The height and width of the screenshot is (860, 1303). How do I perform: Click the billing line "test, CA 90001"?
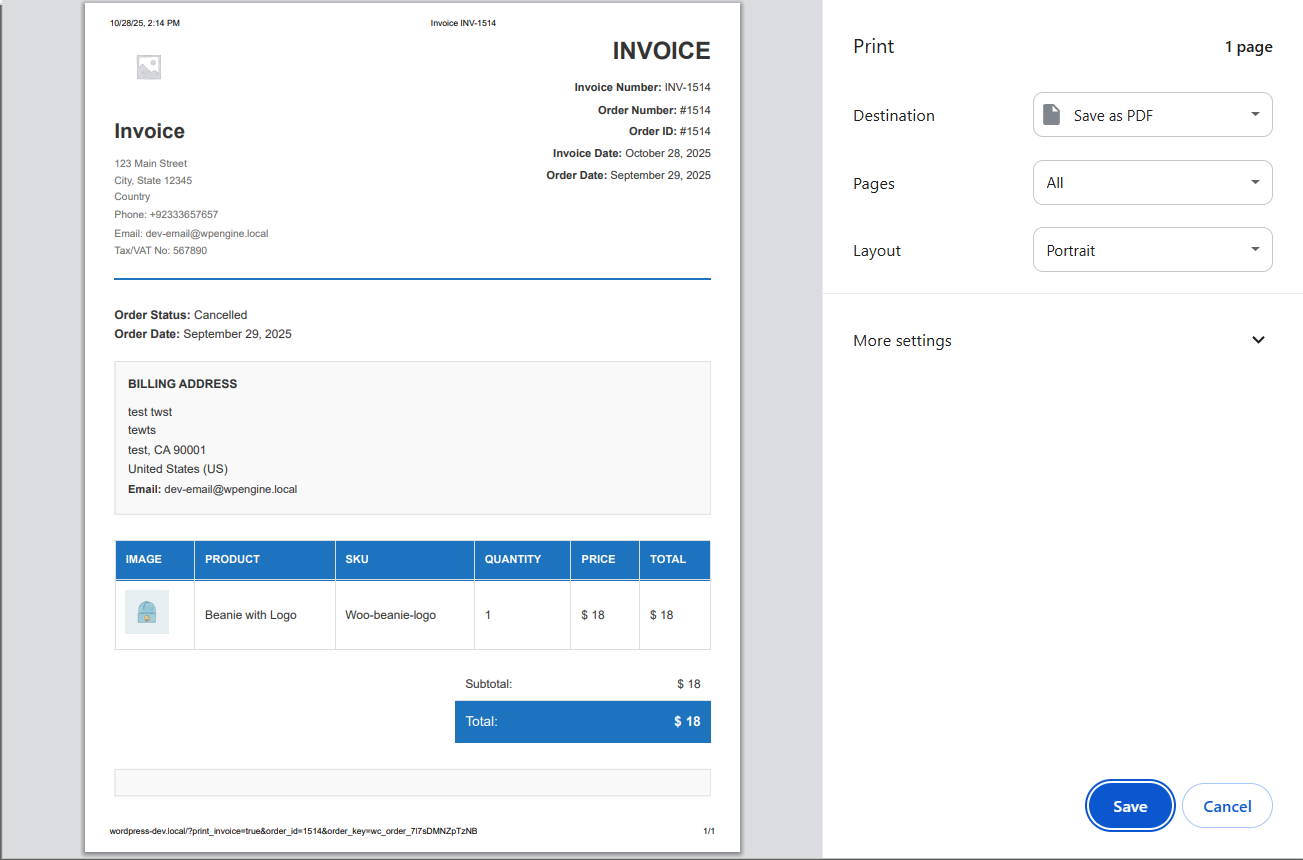pyautogui.click(x=167, y=450)
